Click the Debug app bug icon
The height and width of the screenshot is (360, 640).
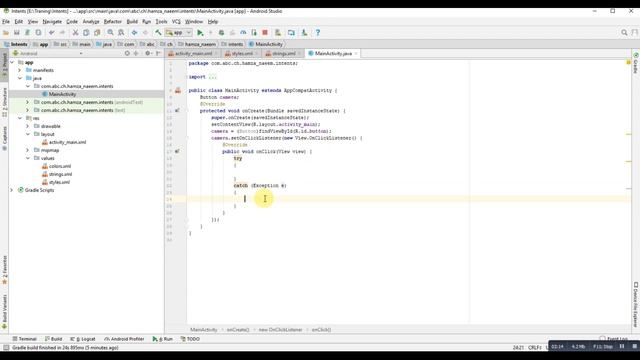pos(222,33)
